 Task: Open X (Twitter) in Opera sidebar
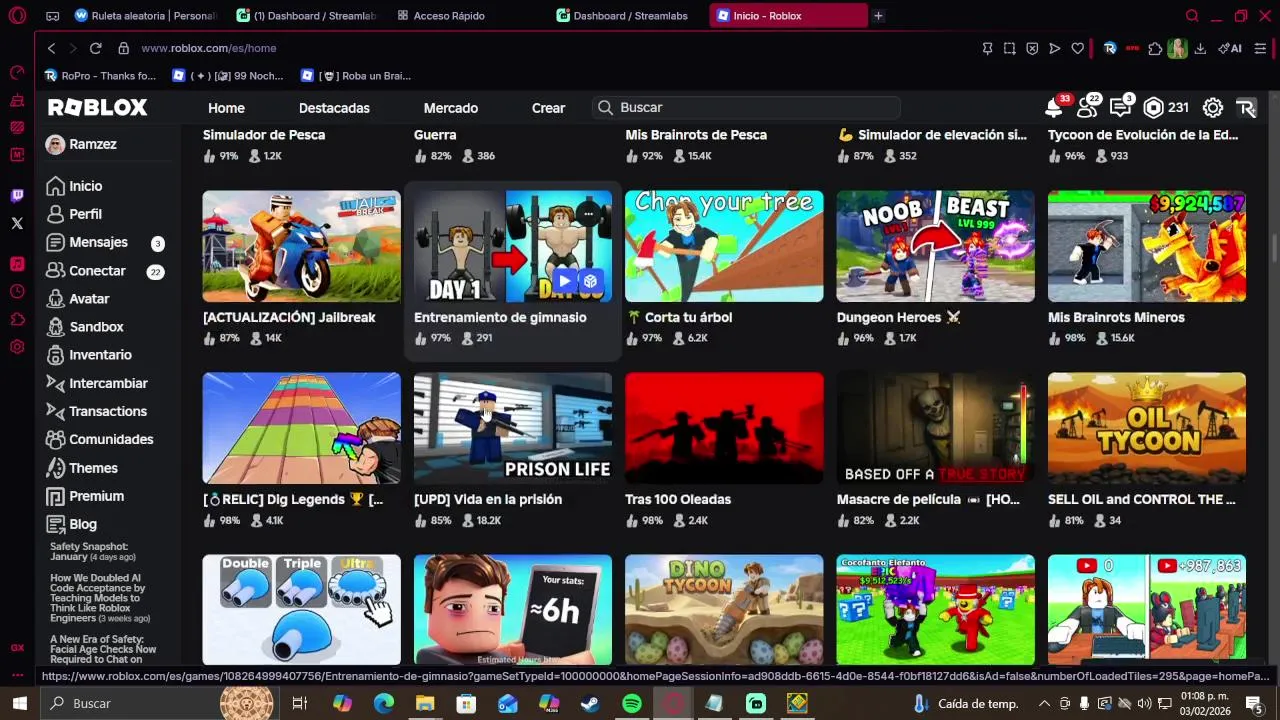[x=17, y=224]
